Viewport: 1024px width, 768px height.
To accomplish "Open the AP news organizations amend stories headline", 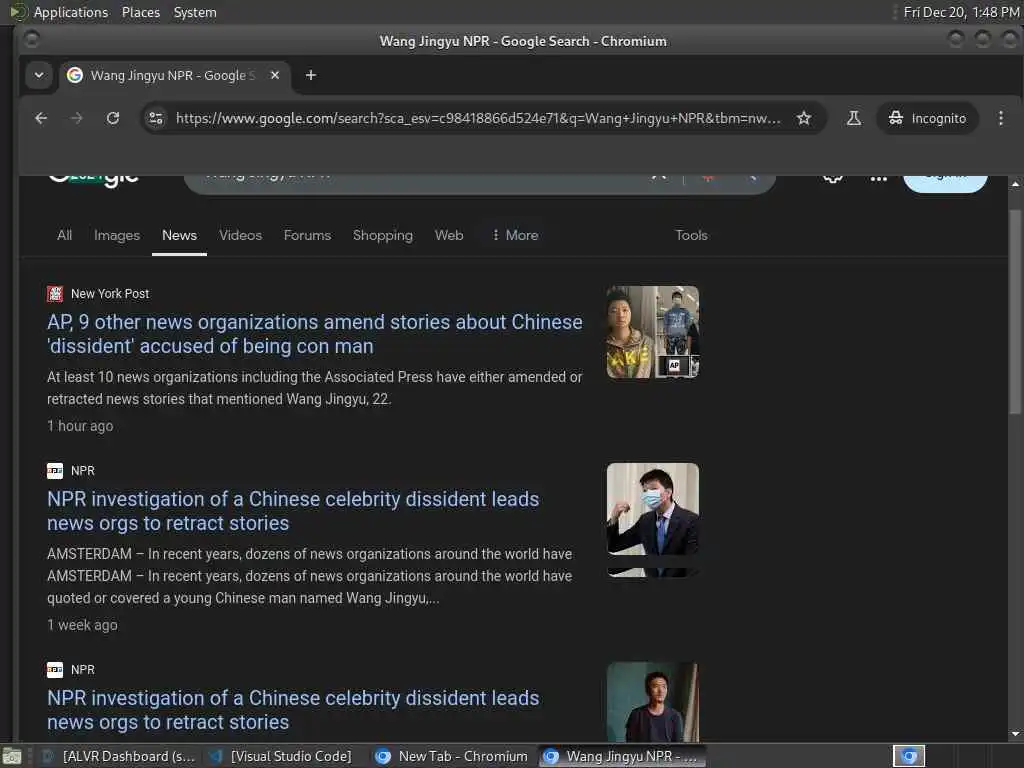I will click(x=314, y=334).
